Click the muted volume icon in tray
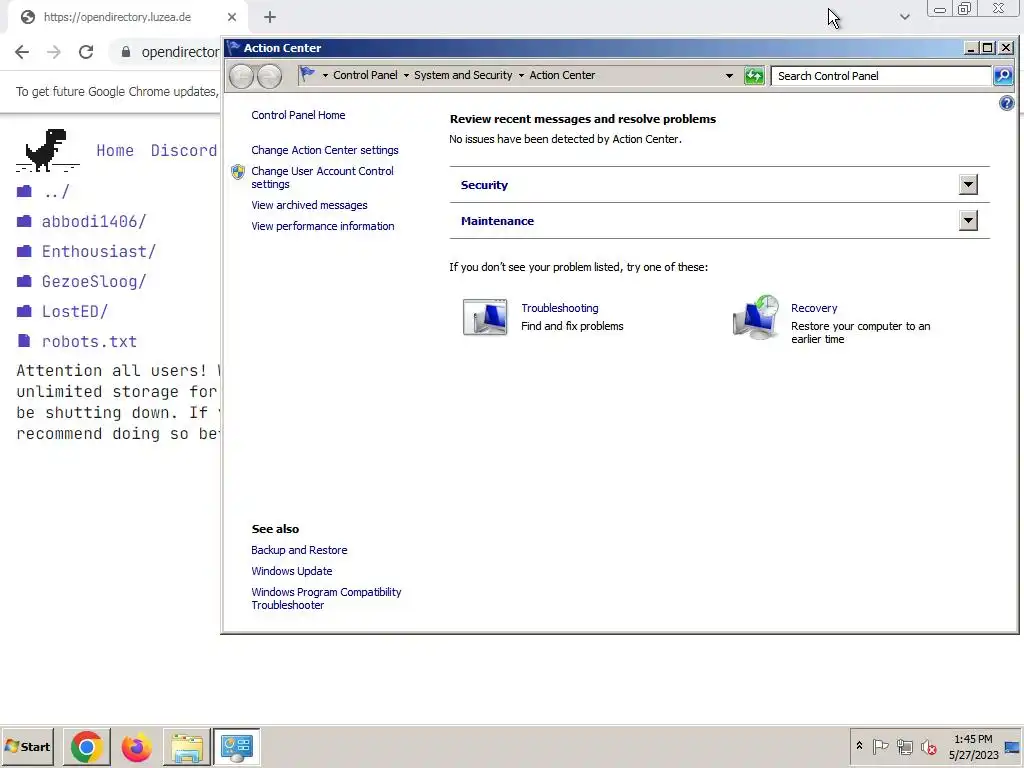This screenshot has height=768, width=1024. (929, 746)
